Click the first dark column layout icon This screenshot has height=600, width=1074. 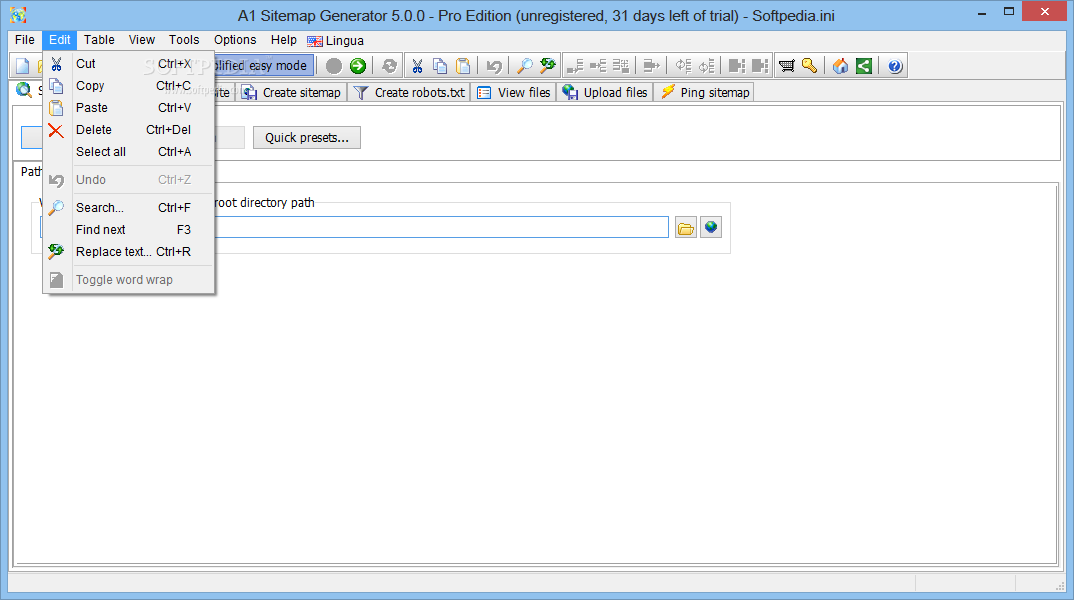pyautogui.click(x=736, y=66)
